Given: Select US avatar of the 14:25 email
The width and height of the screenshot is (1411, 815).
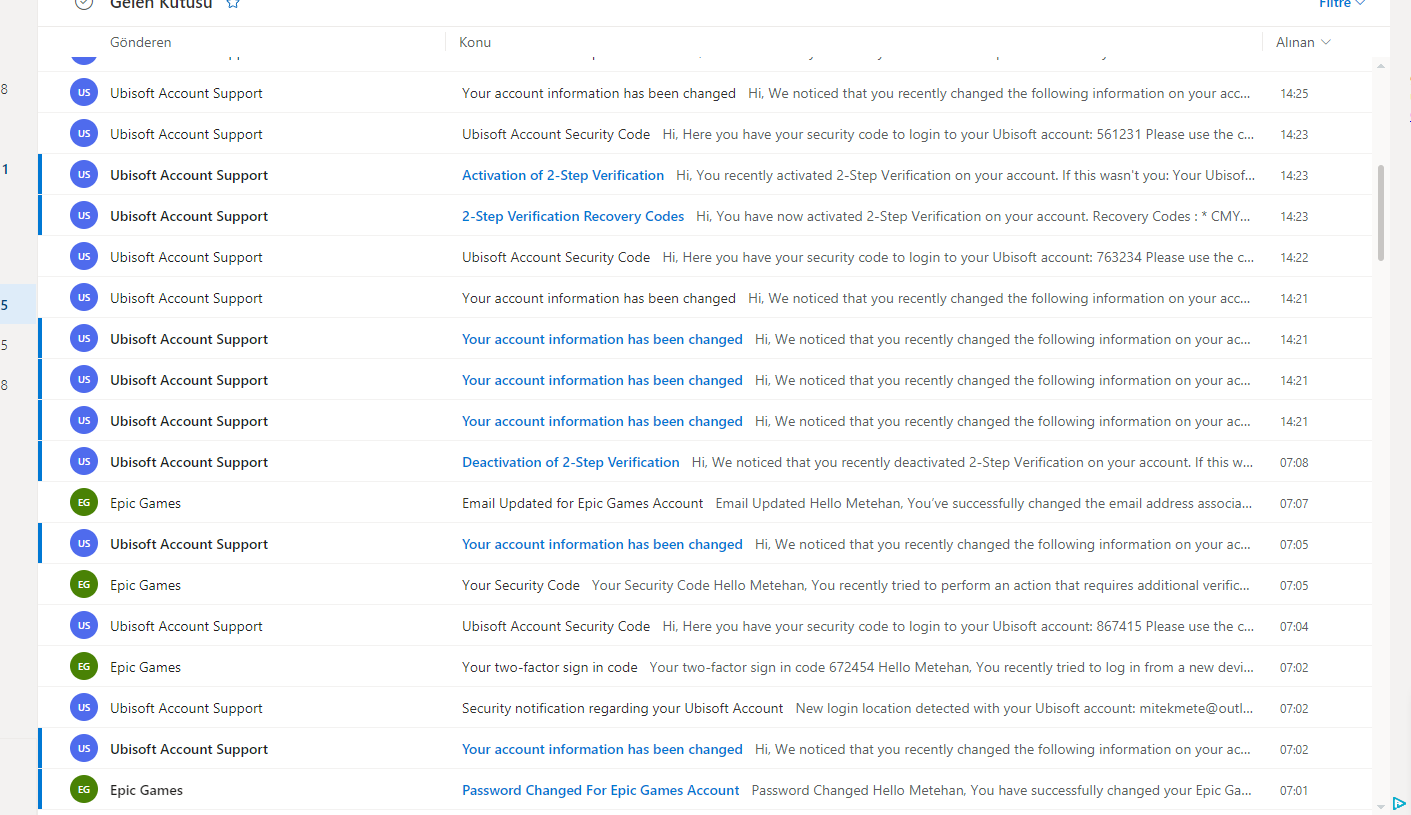Looking at the screenshot, I should click(84, 92).
